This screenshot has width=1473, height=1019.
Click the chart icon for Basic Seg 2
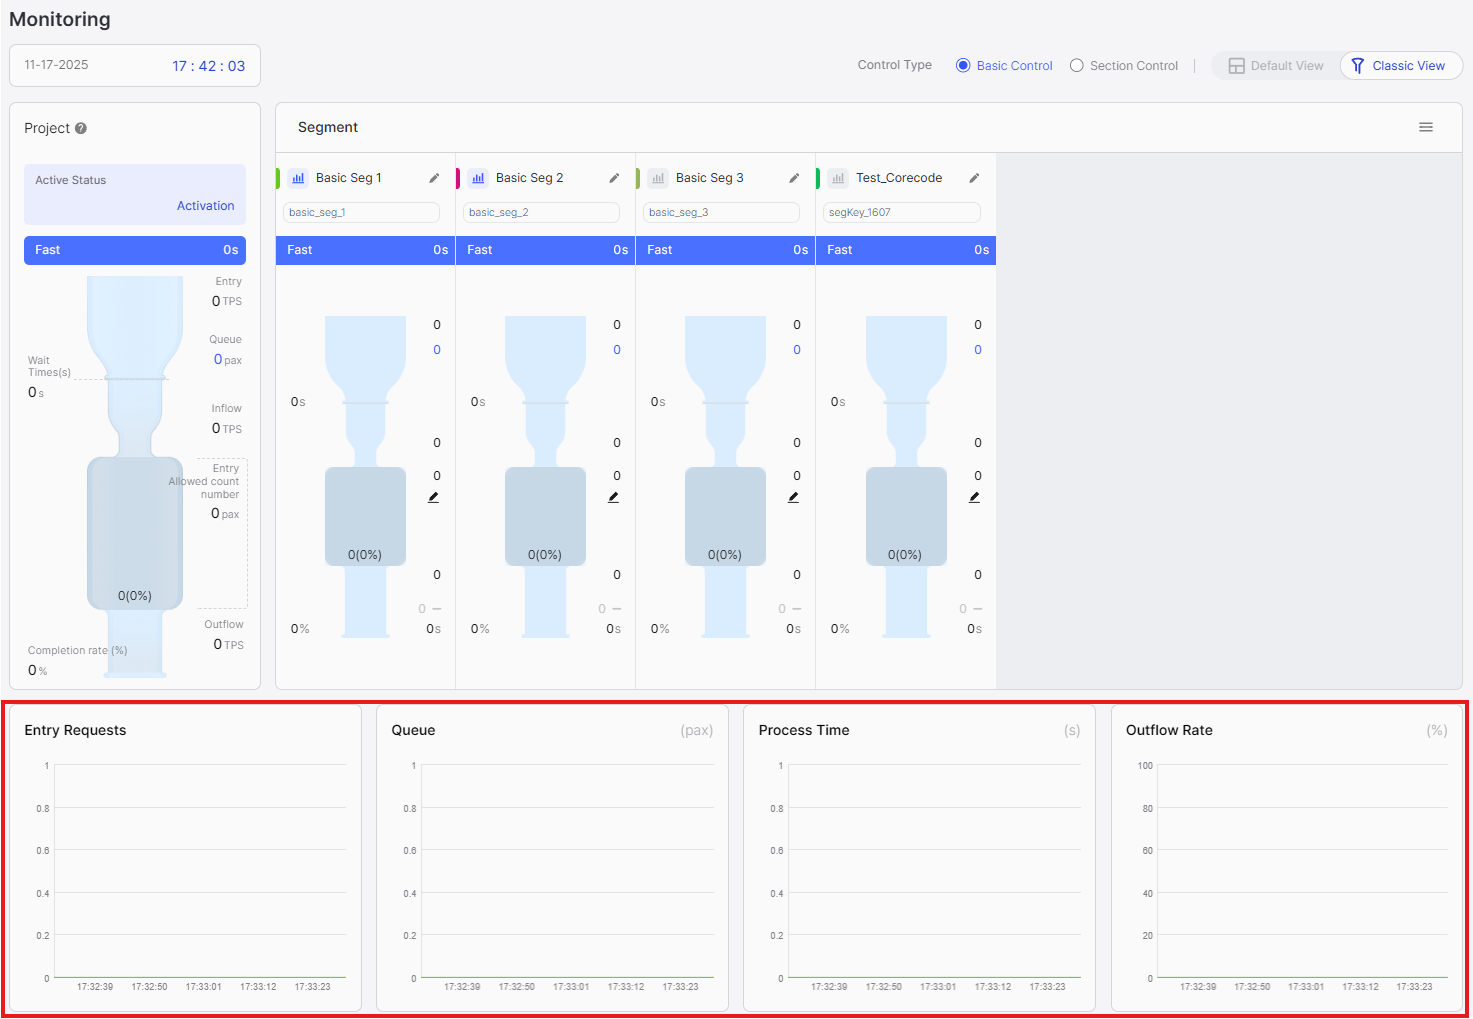[x=478, y=178]
